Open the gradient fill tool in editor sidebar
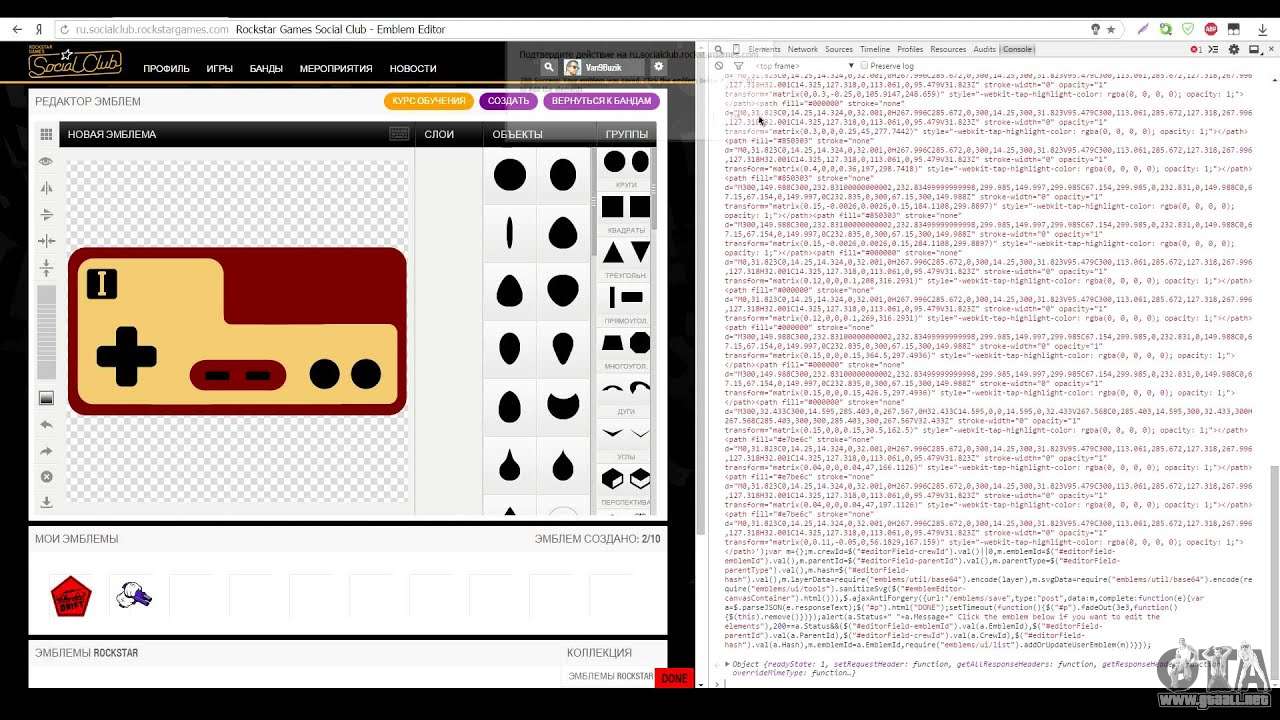The height and width of the screenshot is (720, 1280). click(x=46, y=398)
